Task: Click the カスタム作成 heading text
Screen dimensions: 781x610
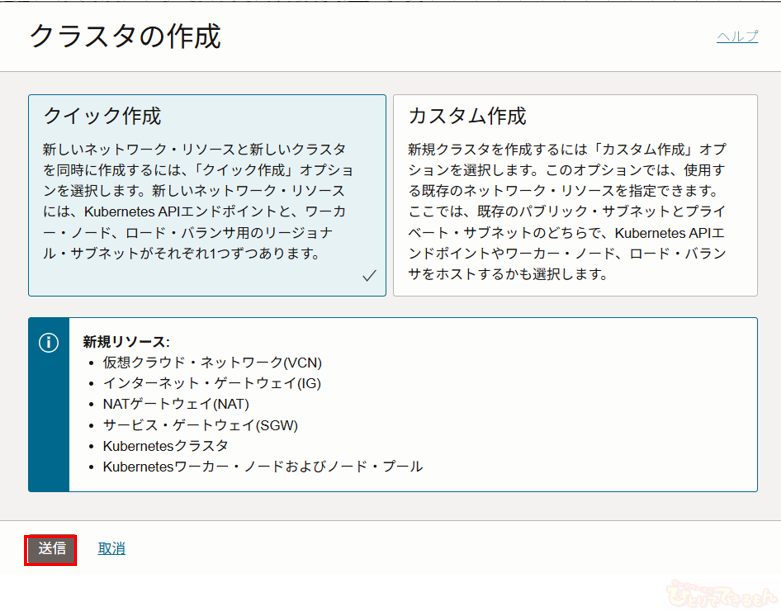Action: (x=467, y=116)
